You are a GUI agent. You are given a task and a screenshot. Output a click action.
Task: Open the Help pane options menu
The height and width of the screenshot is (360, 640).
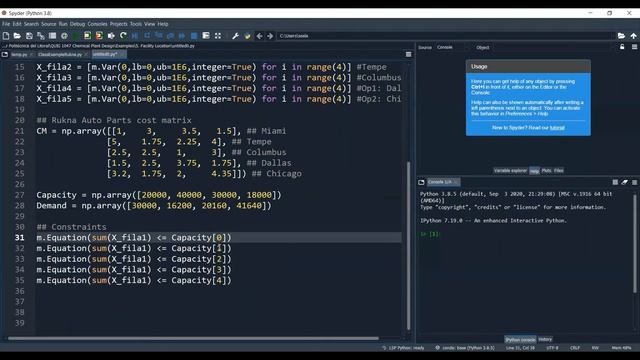pos(634,47)
